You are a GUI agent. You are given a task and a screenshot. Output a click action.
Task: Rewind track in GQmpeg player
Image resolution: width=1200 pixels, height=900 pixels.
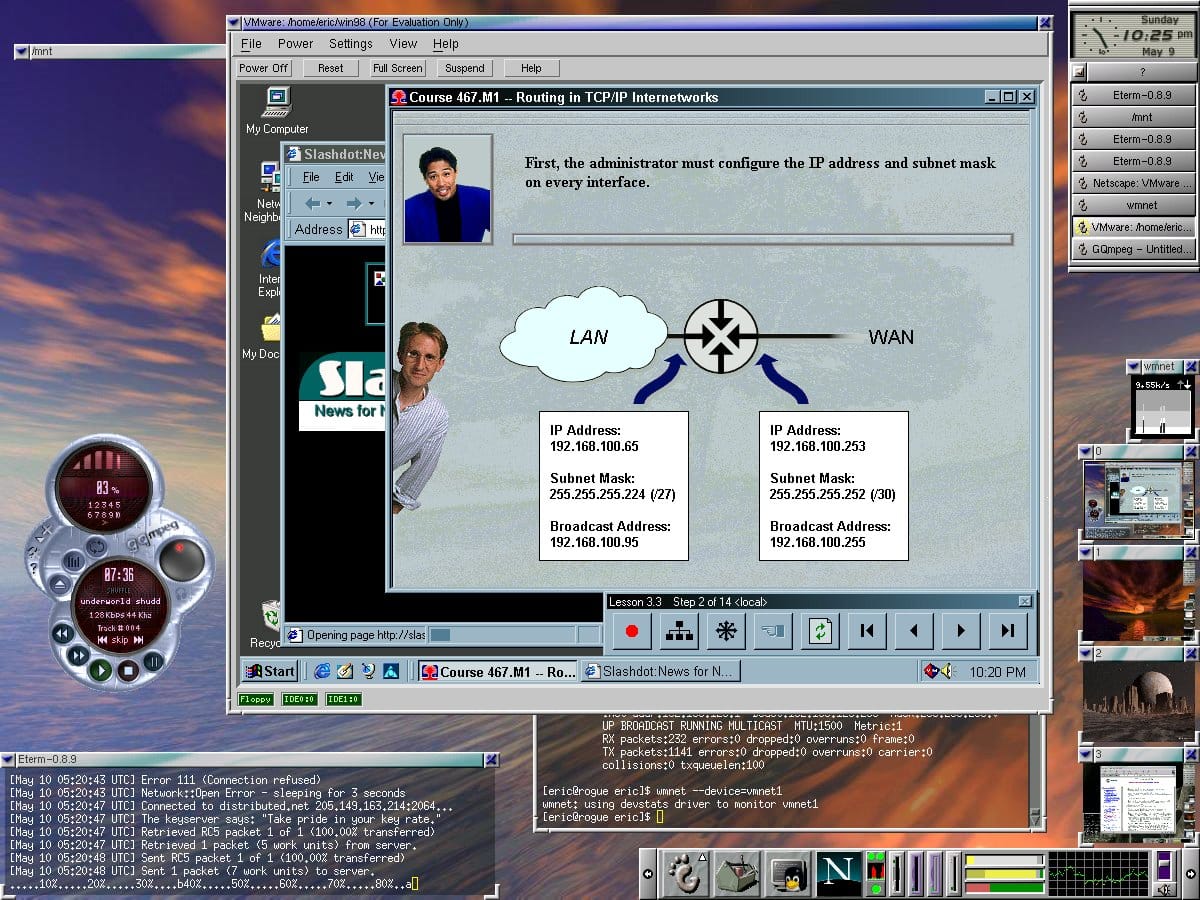click(62, 634)
